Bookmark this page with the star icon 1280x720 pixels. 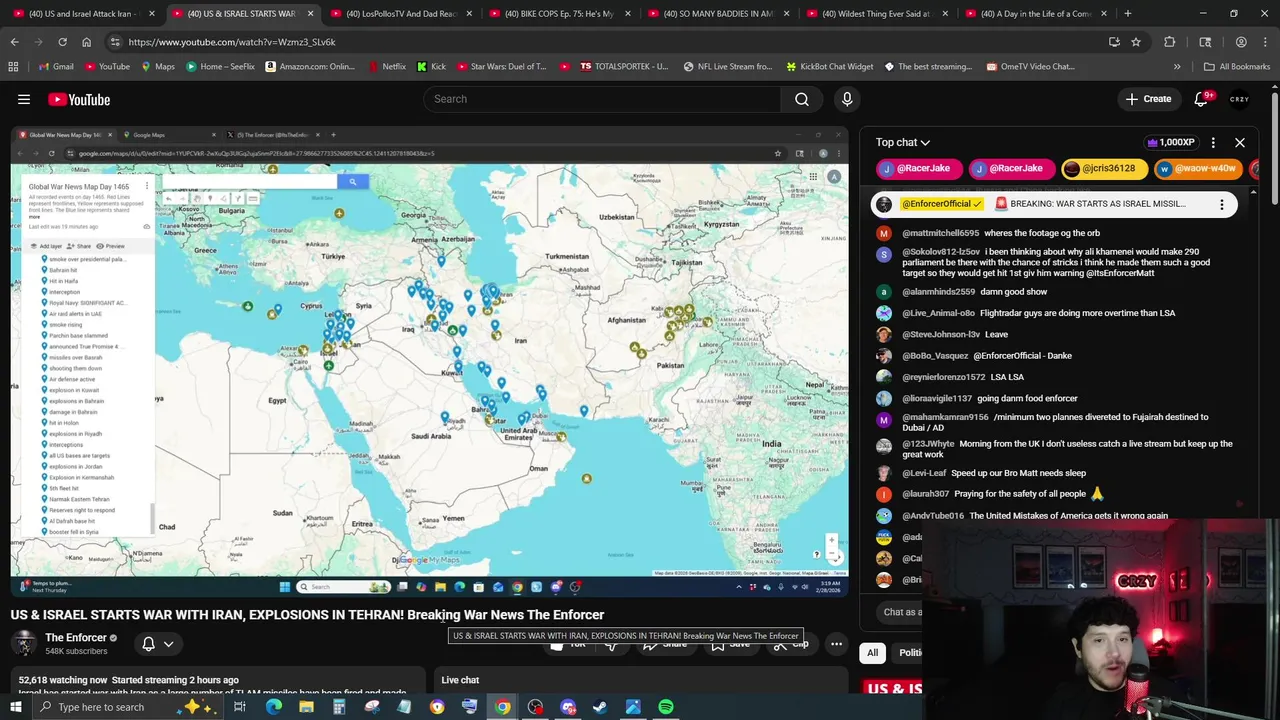[x=1136, y=42]
